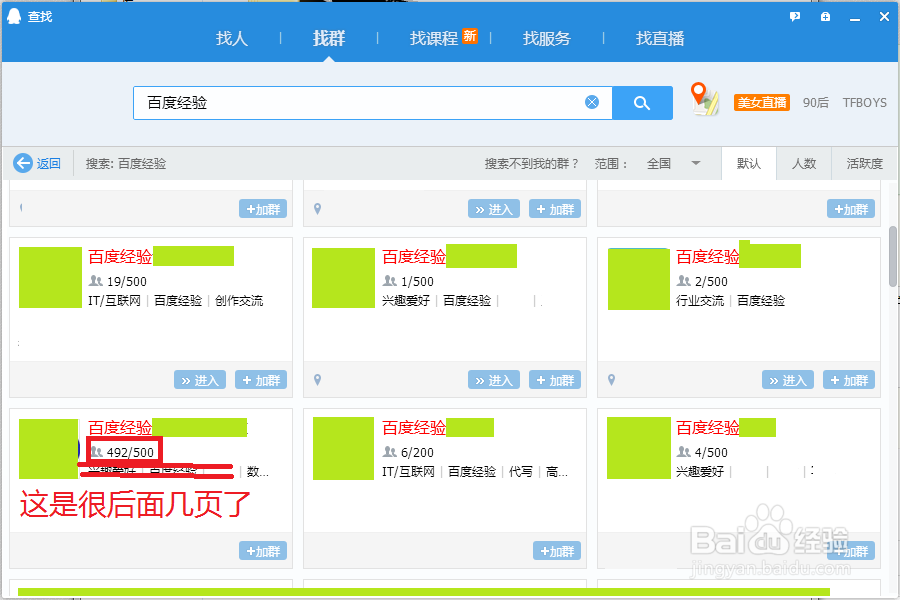The image size is (900, 600).
Task: Click member icon beside 6/200
Action: pos(390,452)
